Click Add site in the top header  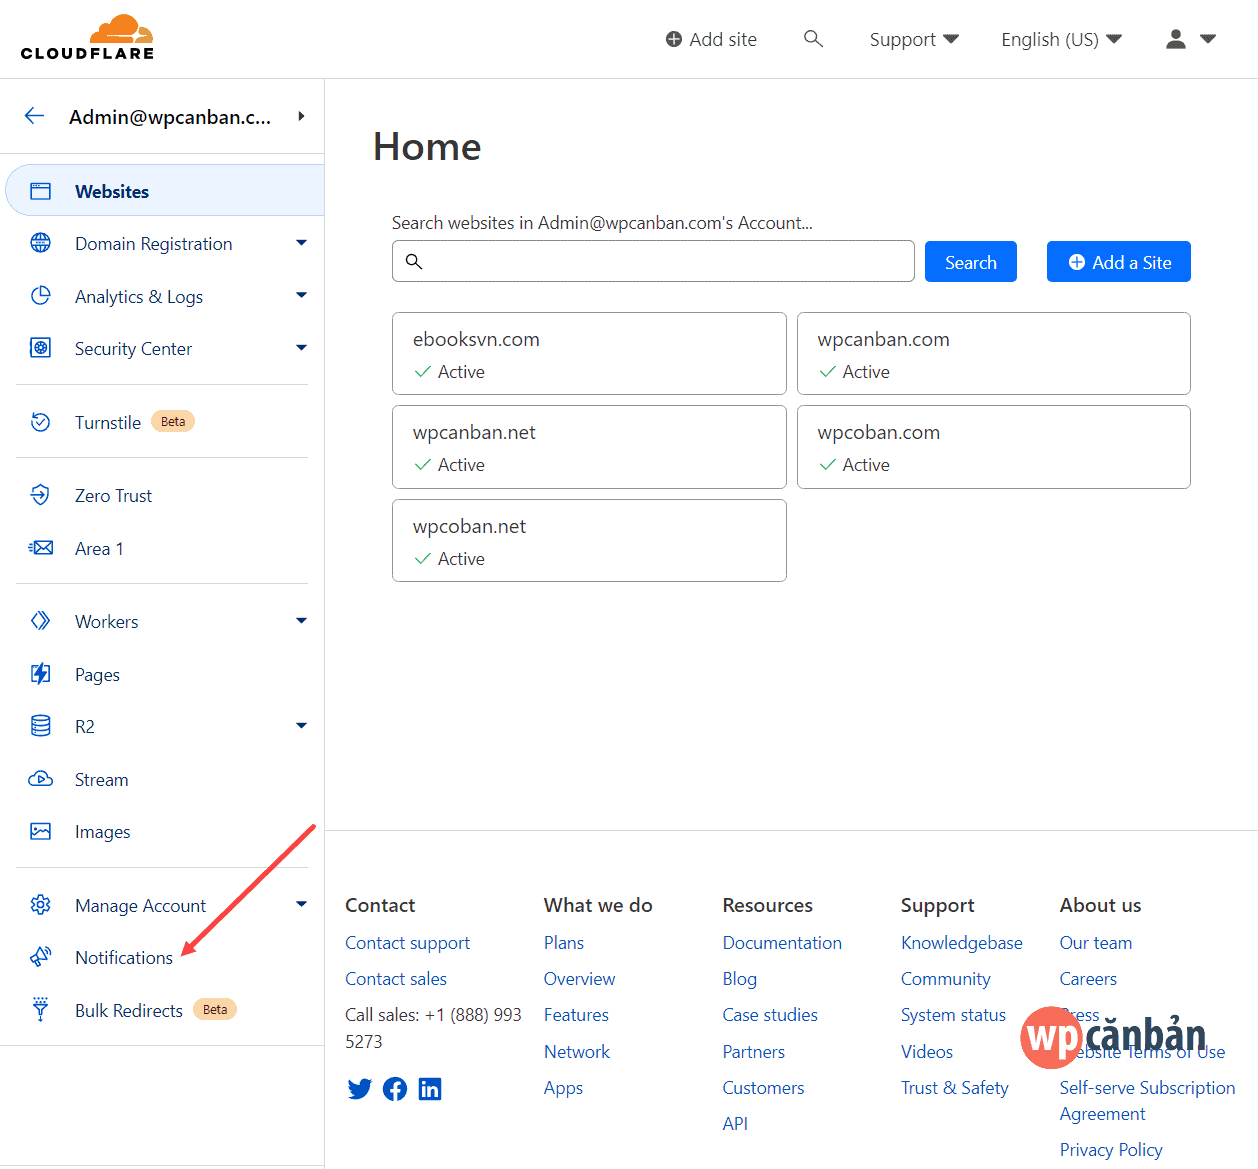click(x=711, y=39)
